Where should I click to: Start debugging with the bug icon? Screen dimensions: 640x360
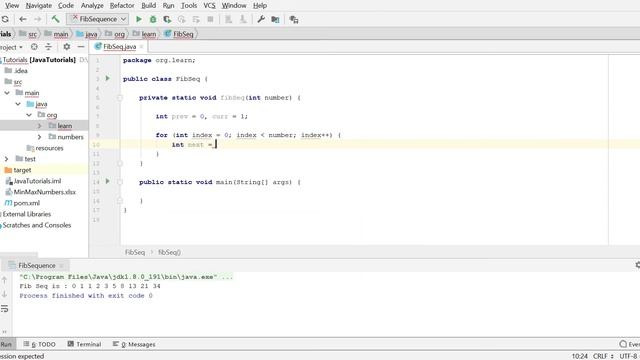click(x=153, y=19)
